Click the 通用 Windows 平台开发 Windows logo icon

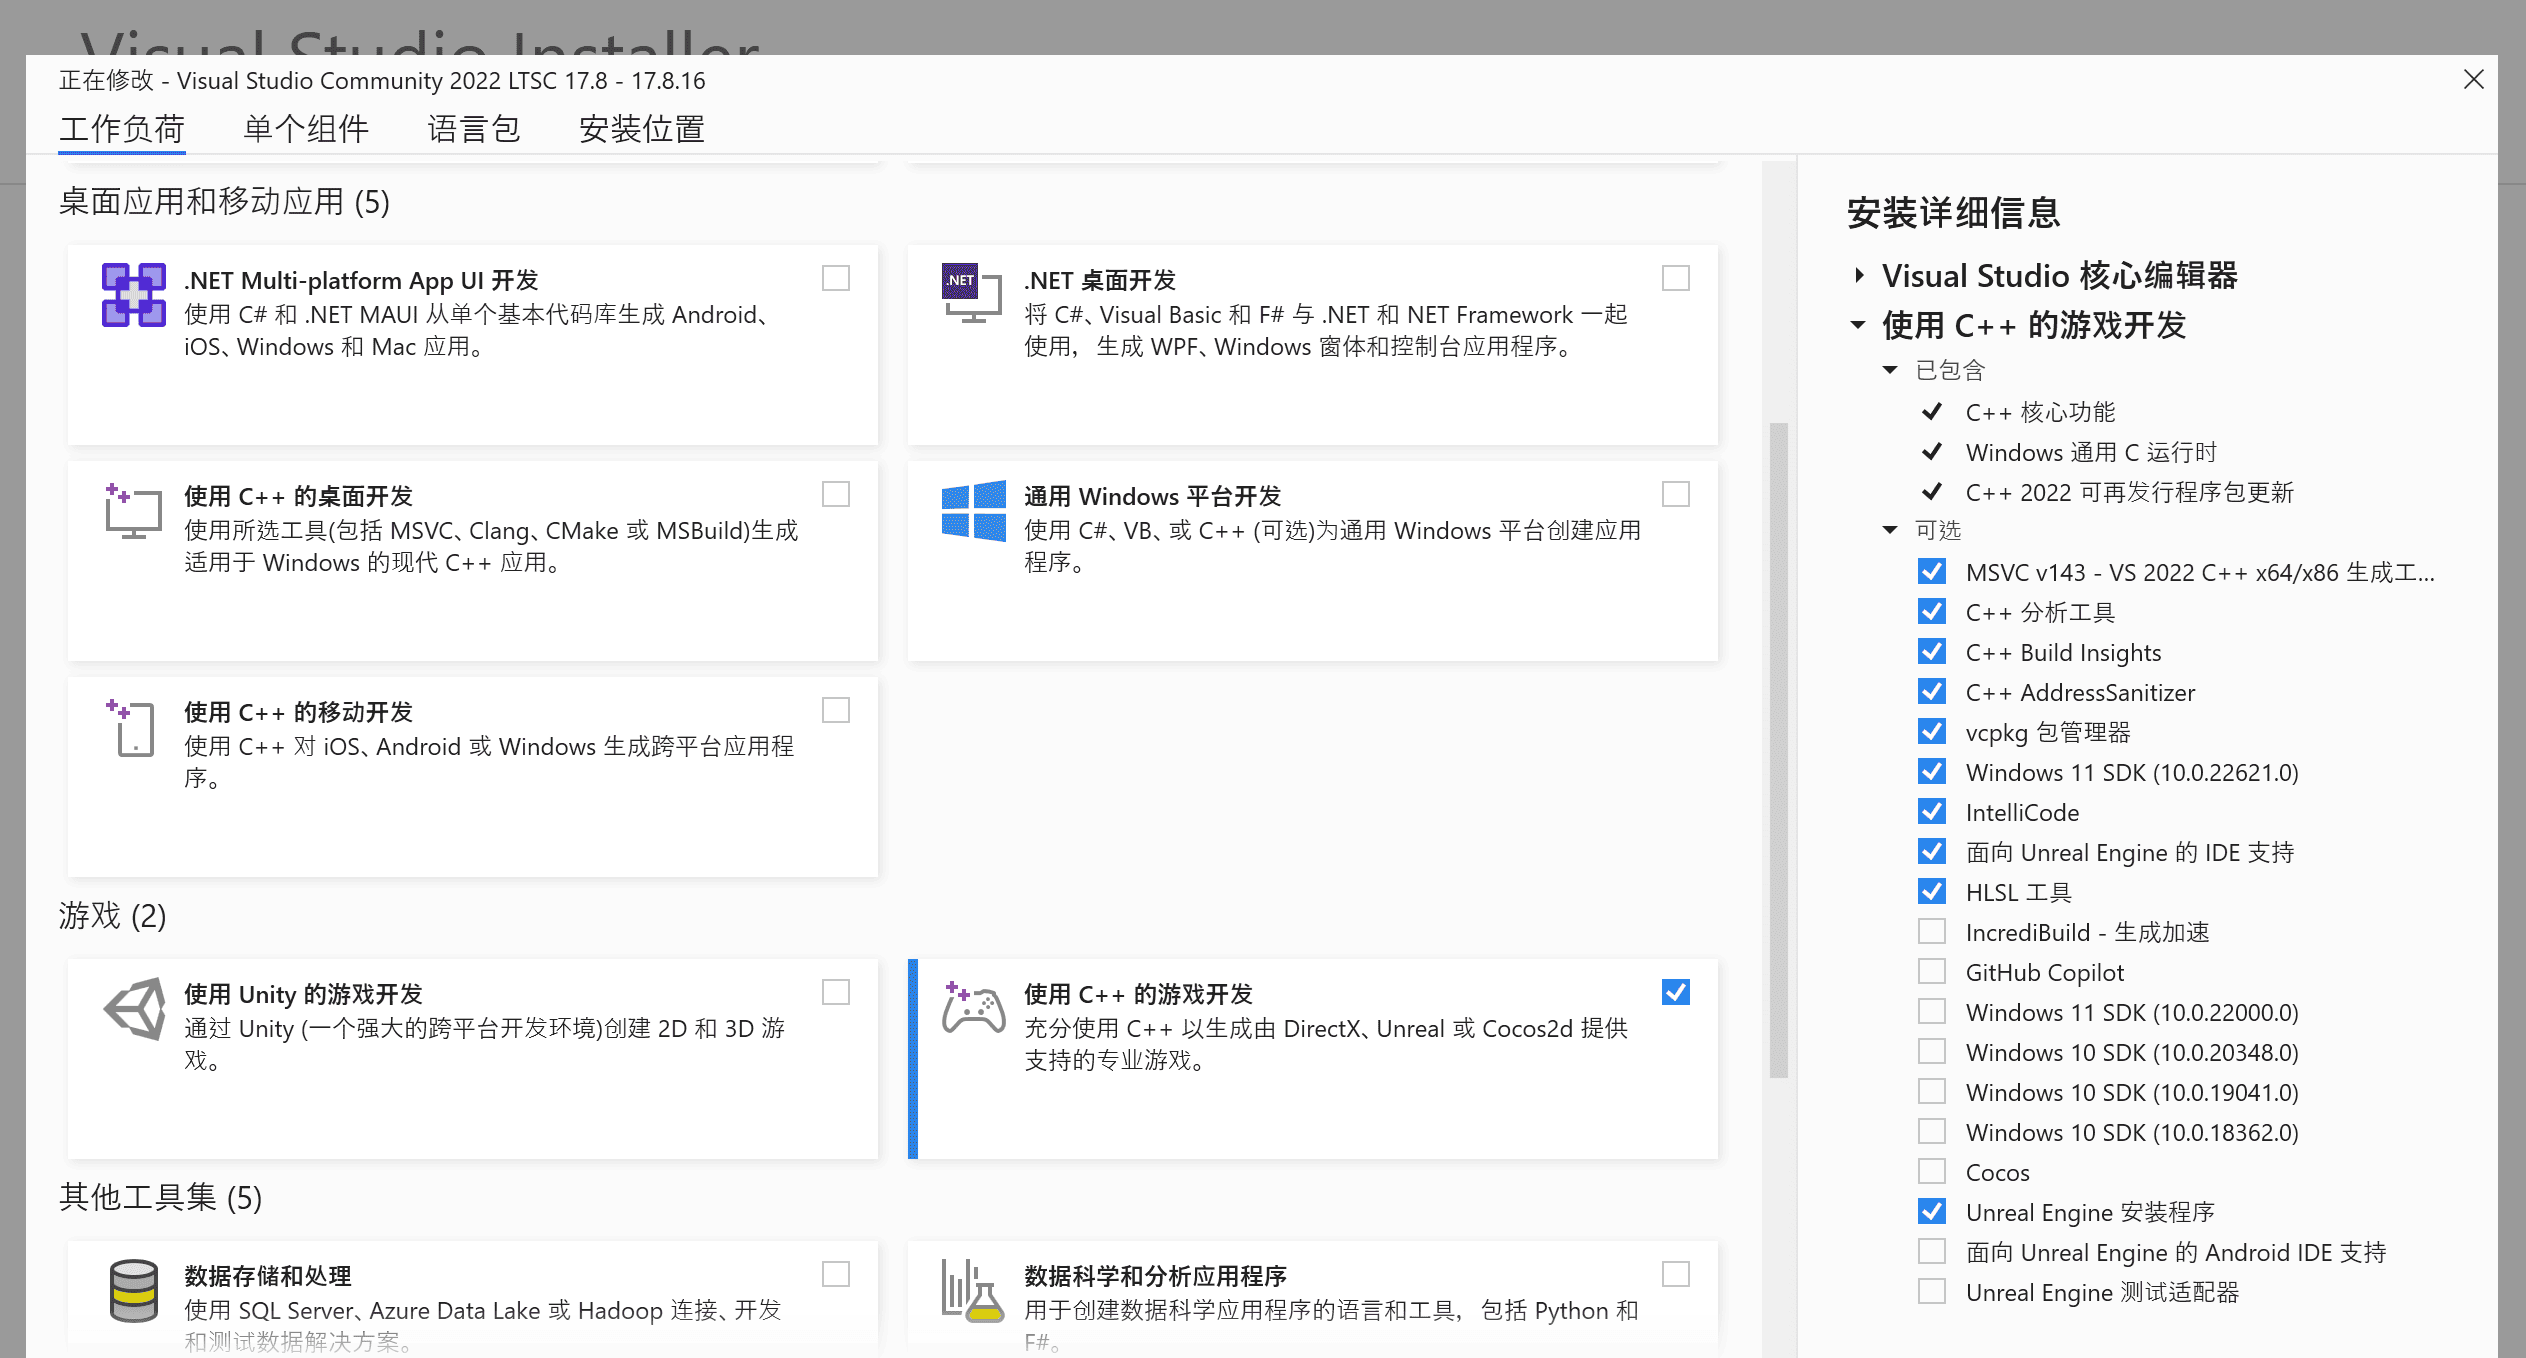973,511
